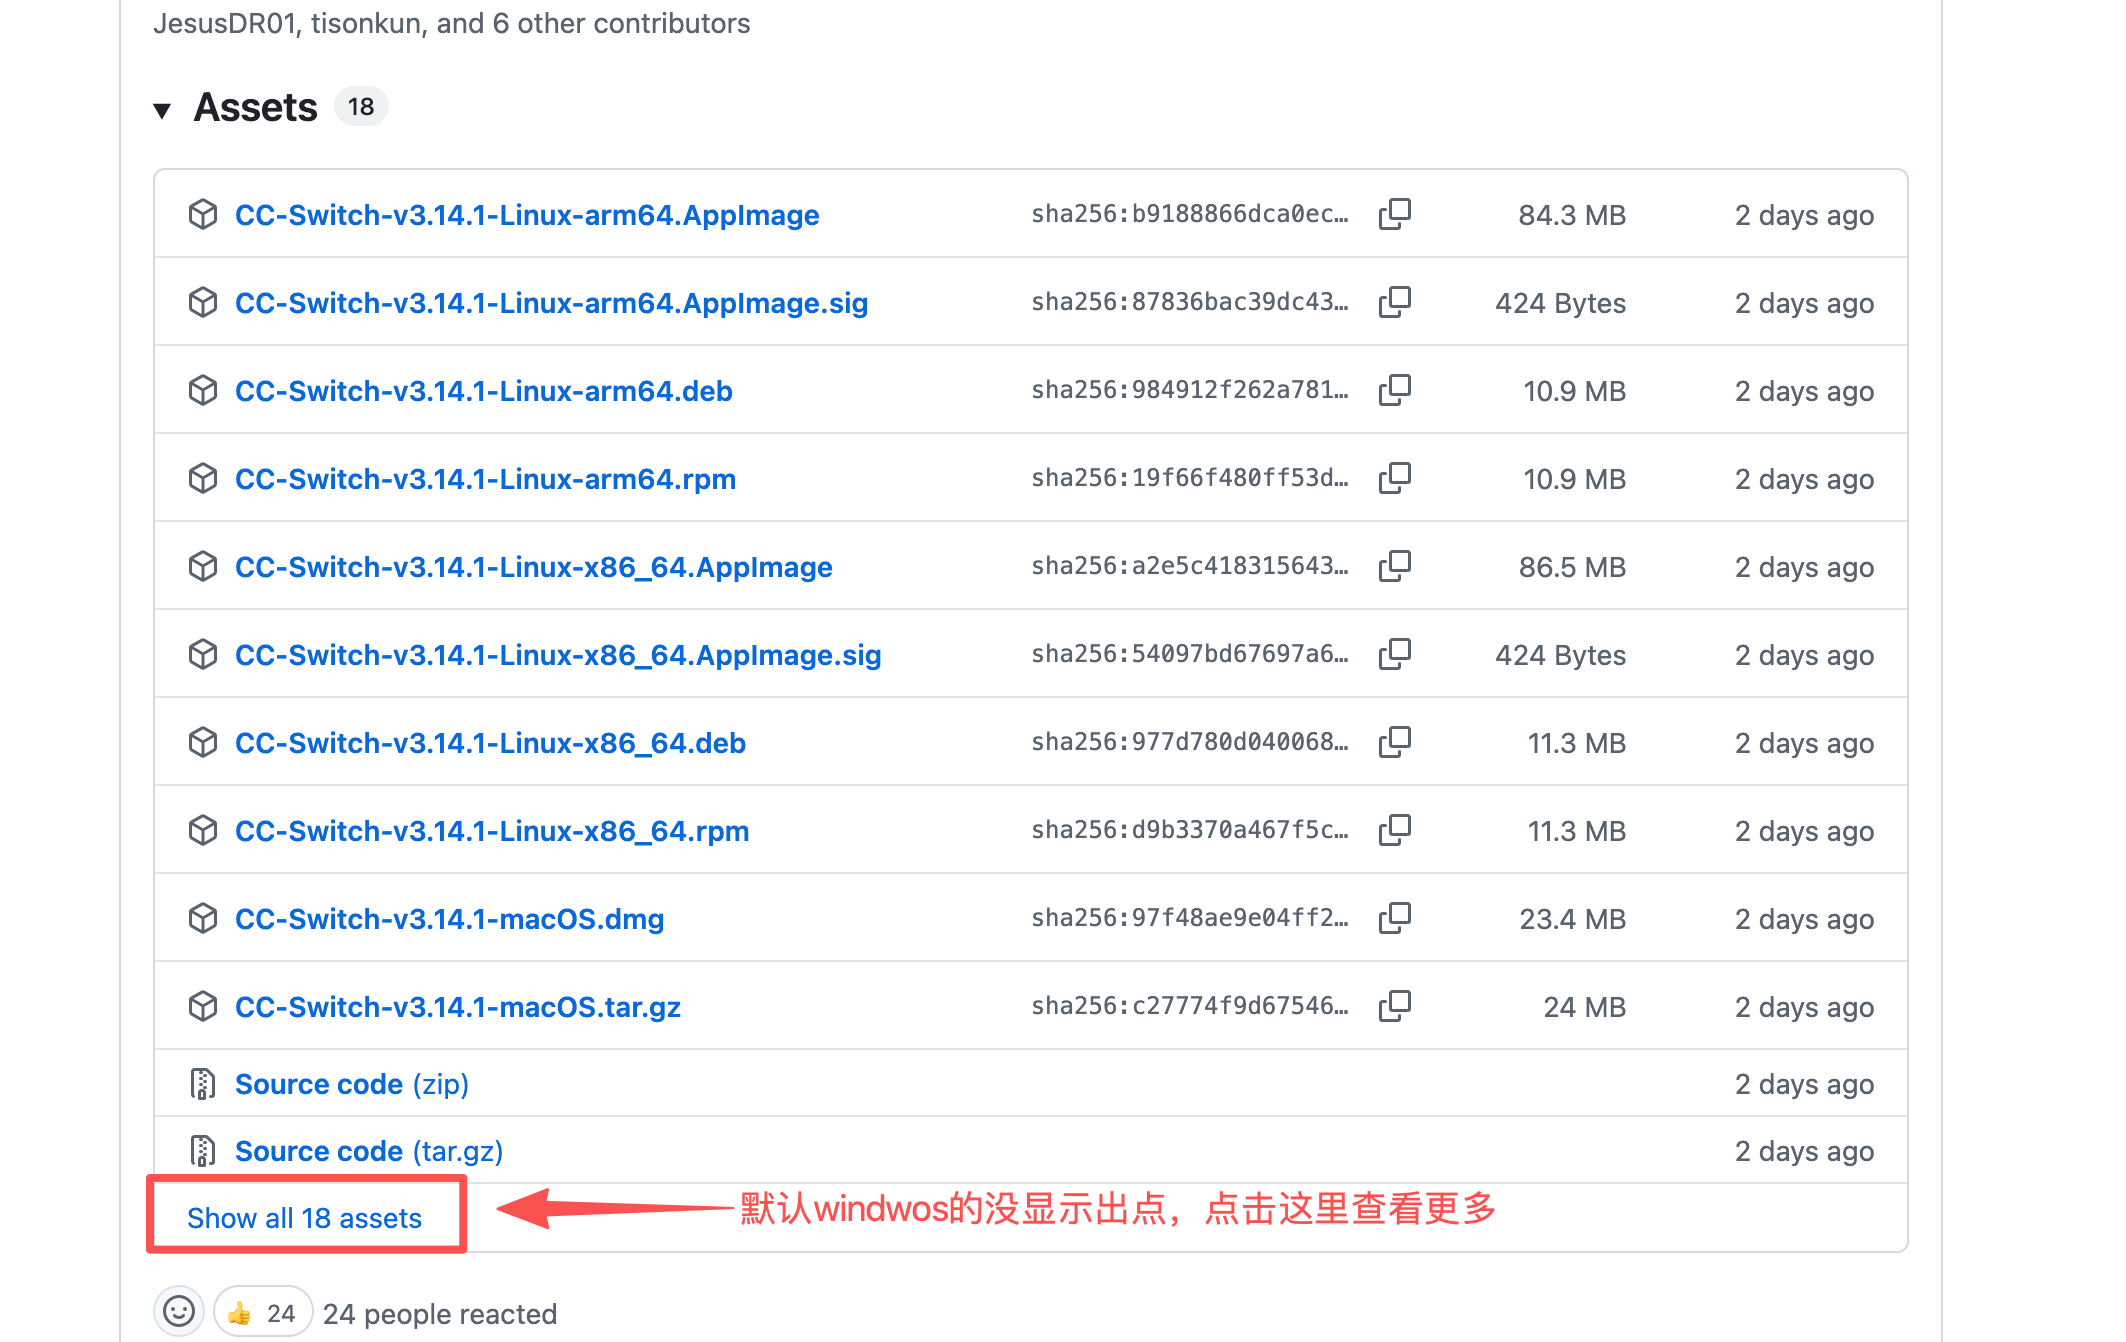The width and height of the screenshot is (2126, 1342).
Task: Collapse the Assets section triangle
Action: click(162, 109)
